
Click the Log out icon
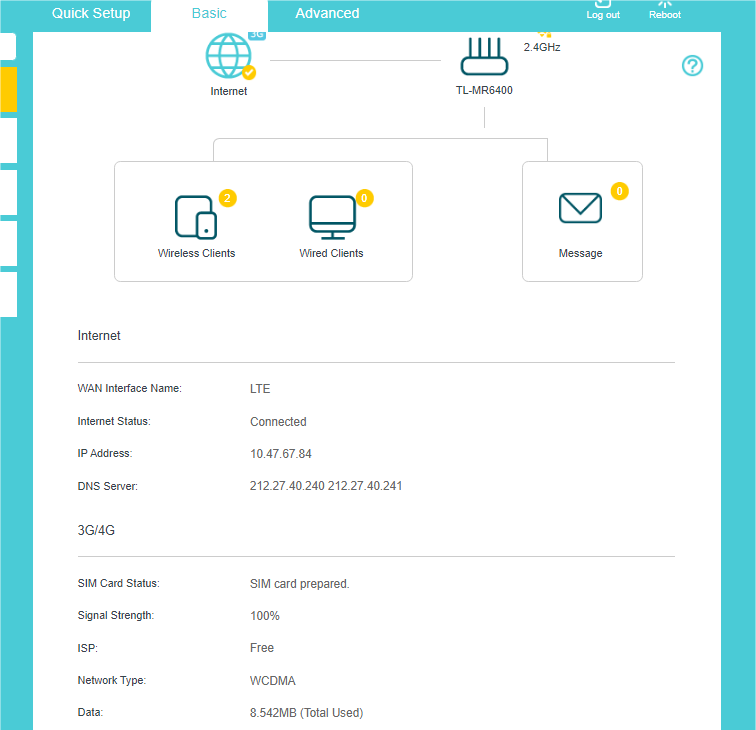click(x=603, y=8)
